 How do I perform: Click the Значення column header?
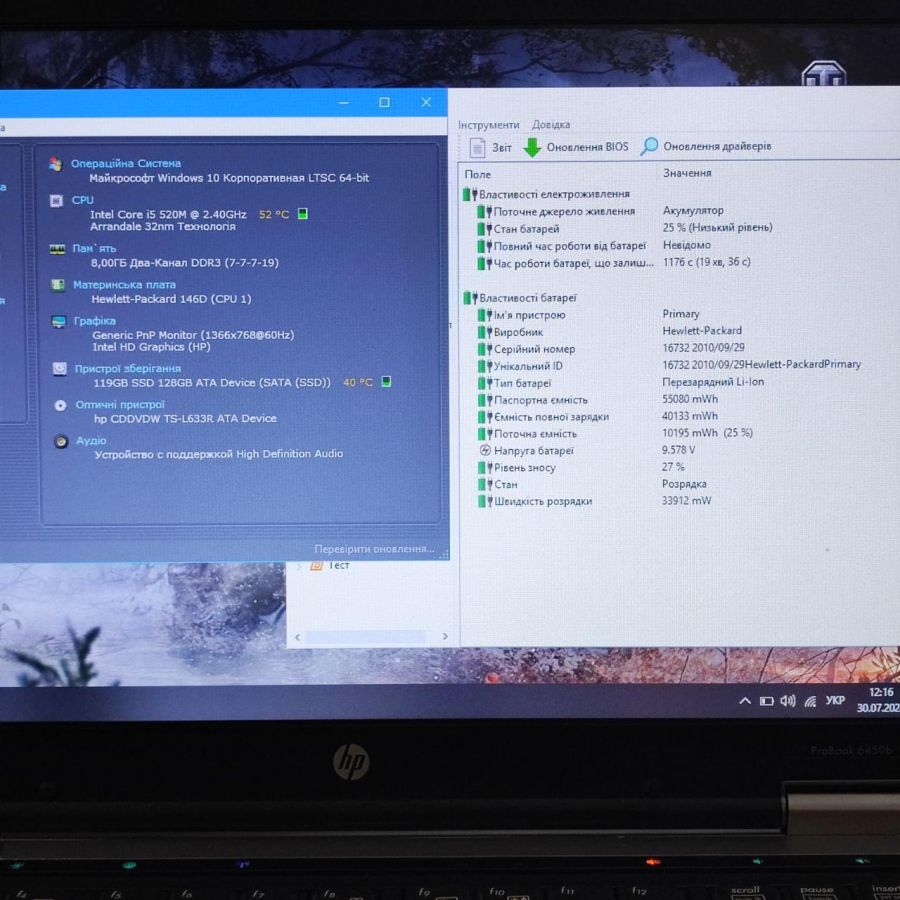687,173
